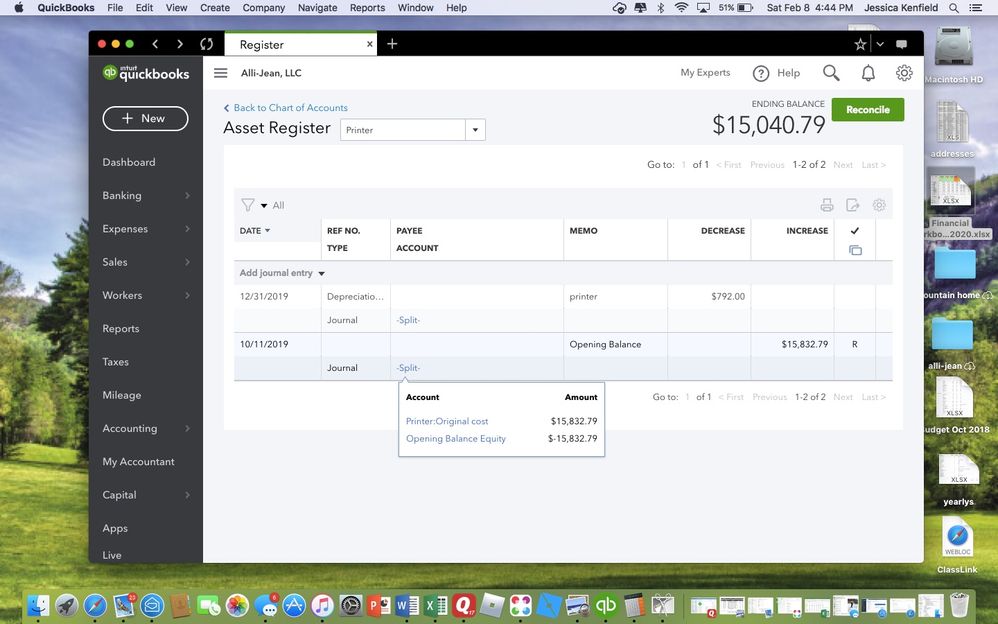Click the QuickBooks search magnifier icon

tap(831, 73)
